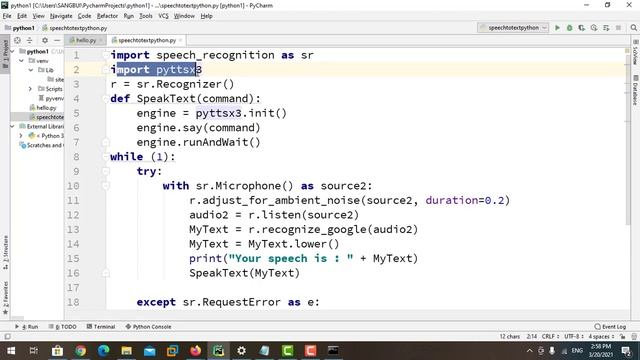Image resolution: width=640 pixels, height=360 pixels.
Task: Open the Window menu
Action: pyautogui.click(x=184, y=16)
